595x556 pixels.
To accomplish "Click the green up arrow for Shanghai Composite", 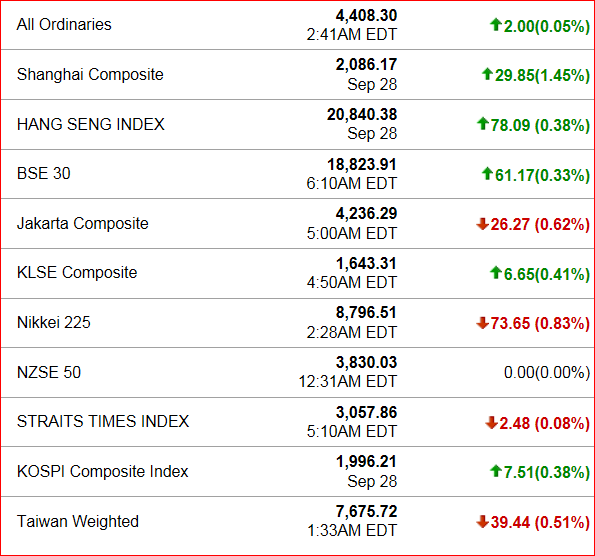I will [487, 74].
